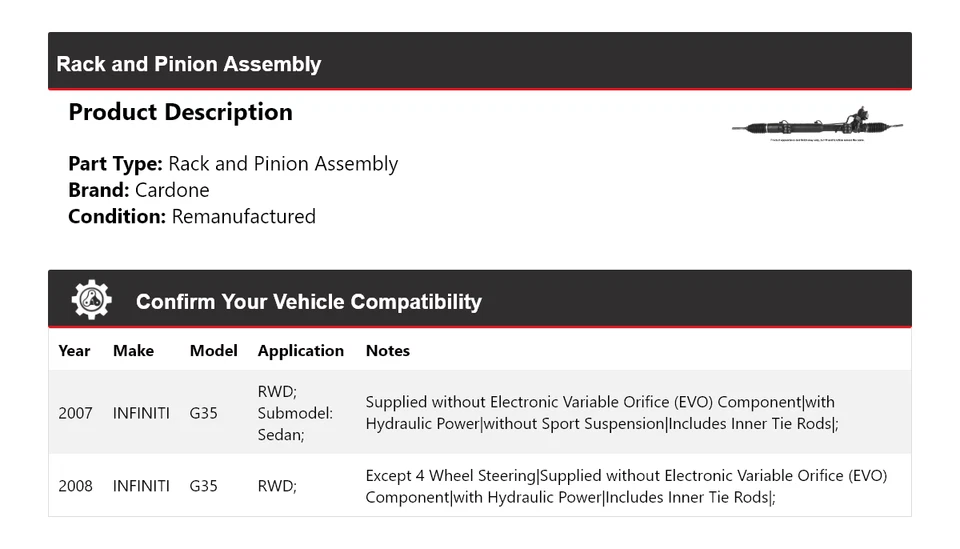Click the Product Description heading
Screen dimensions: 960x549
[x=180, y=112]
